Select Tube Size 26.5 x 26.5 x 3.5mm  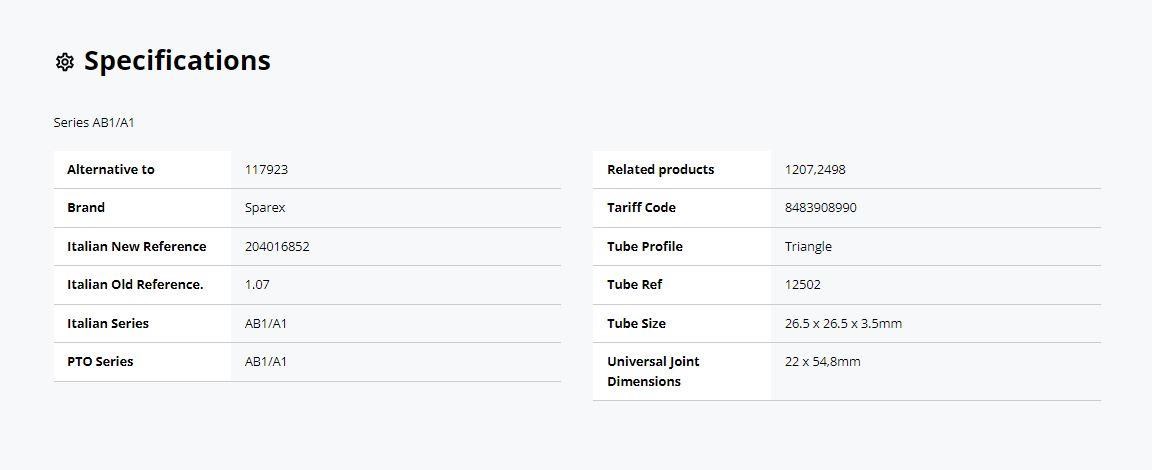tap(843, 324)
